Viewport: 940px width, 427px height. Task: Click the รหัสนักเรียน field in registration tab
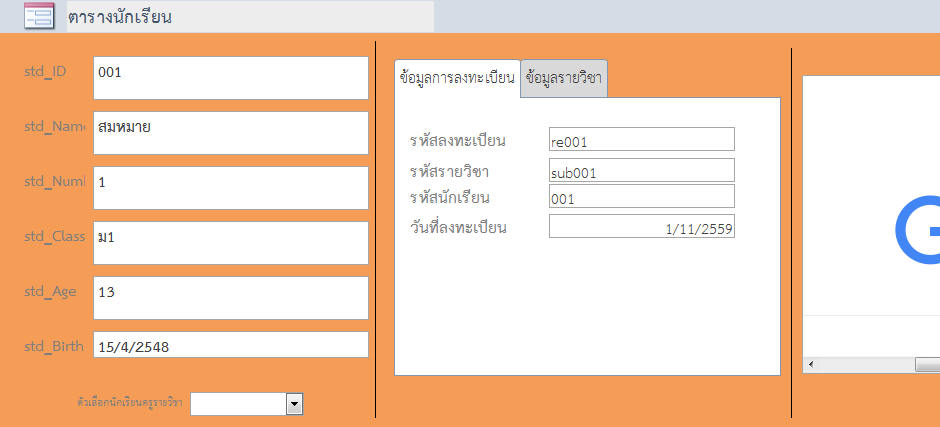(641, 196)
